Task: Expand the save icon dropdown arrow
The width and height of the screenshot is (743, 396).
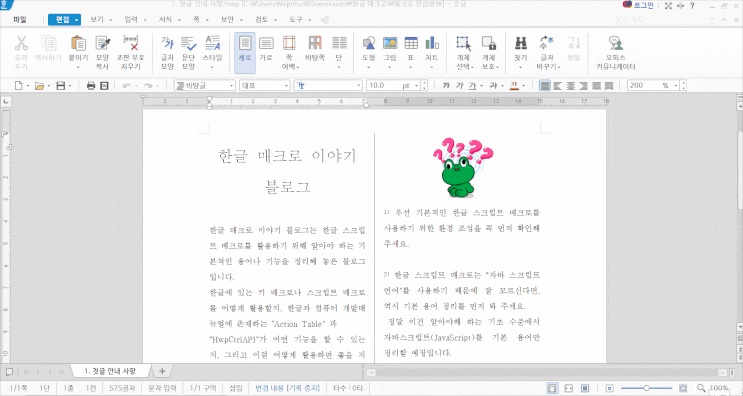Action: pos(70,86)
